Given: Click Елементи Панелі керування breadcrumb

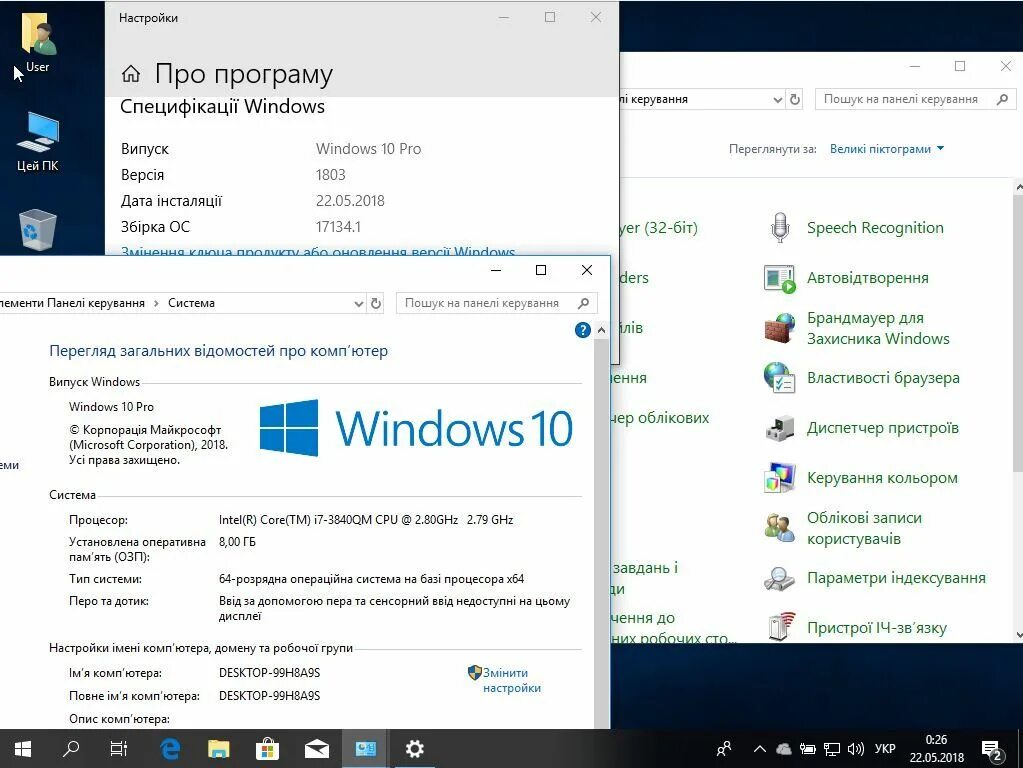Looking at the screenshot, I should pos(72,303).
